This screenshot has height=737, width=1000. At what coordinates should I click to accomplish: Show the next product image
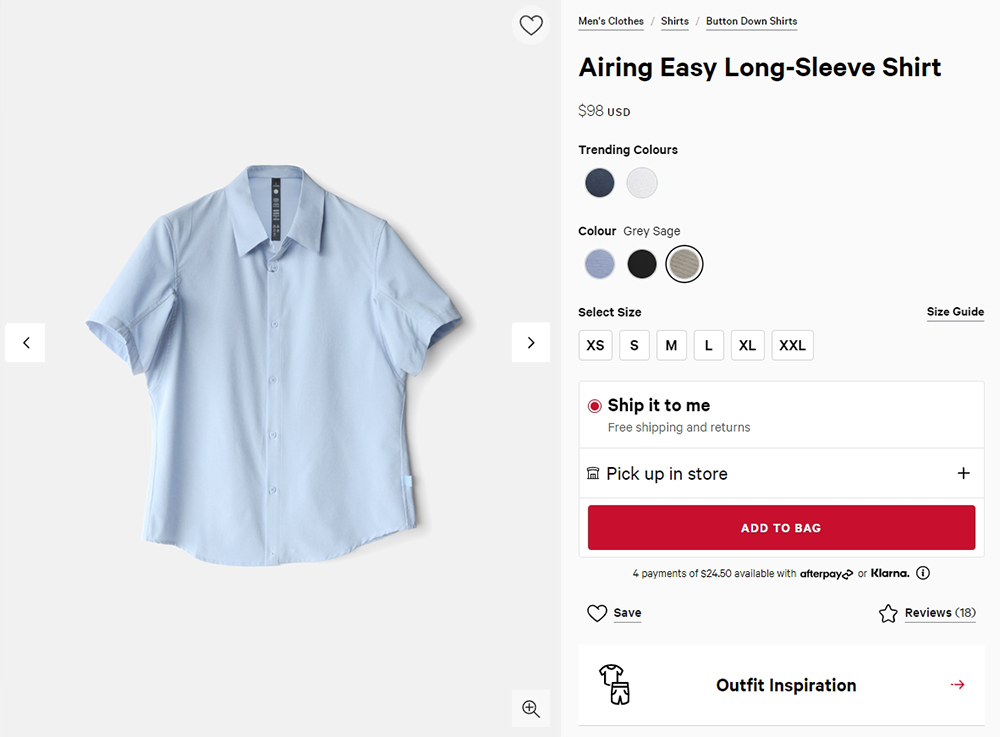[531, 342]
